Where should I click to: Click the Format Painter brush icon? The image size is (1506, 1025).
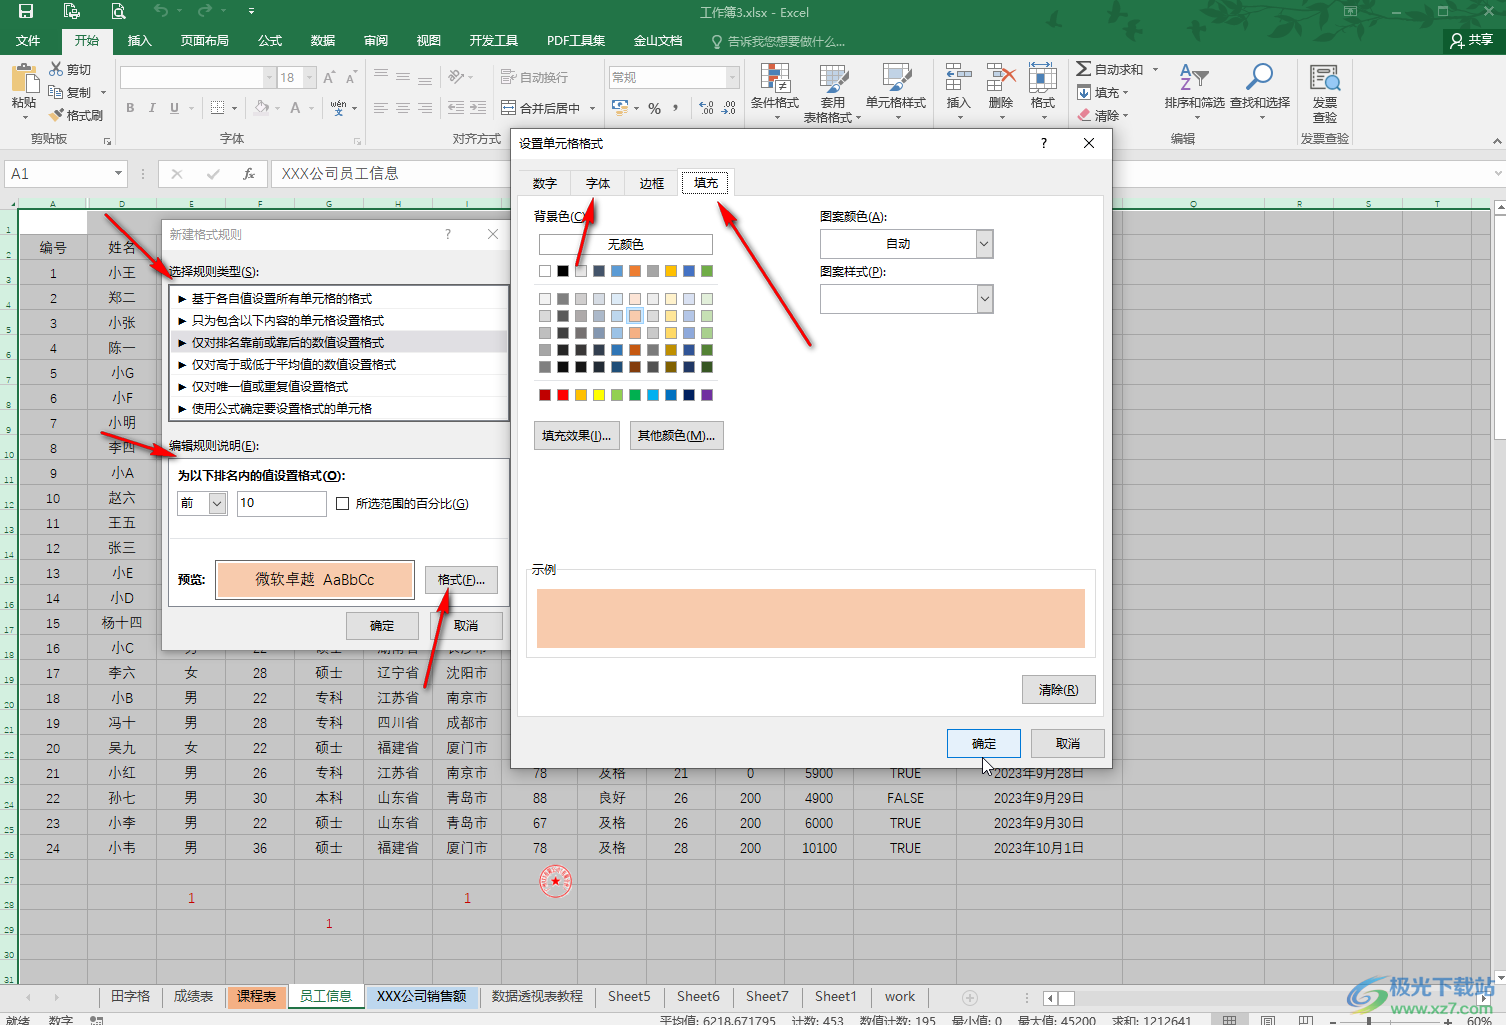56,115
